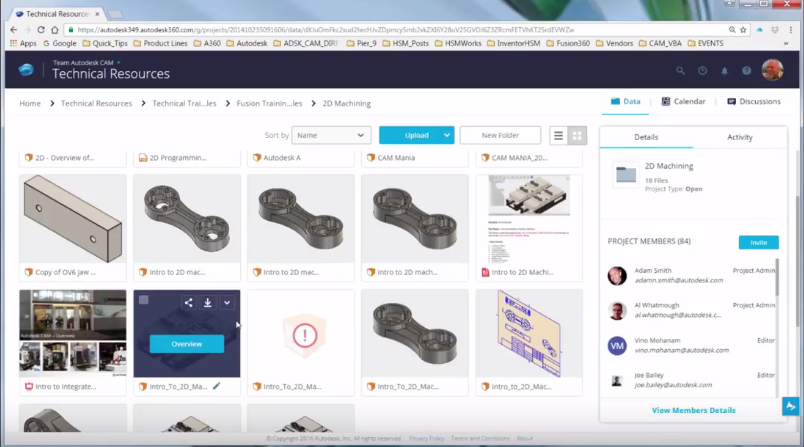Create a New Folder
The image size is (804, 447).
[500, 135]
